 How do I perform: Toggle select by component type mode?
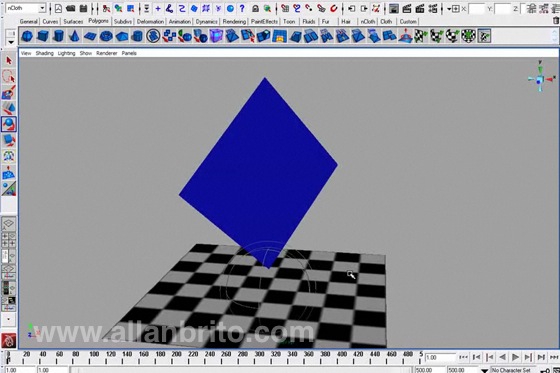point(130,8)
